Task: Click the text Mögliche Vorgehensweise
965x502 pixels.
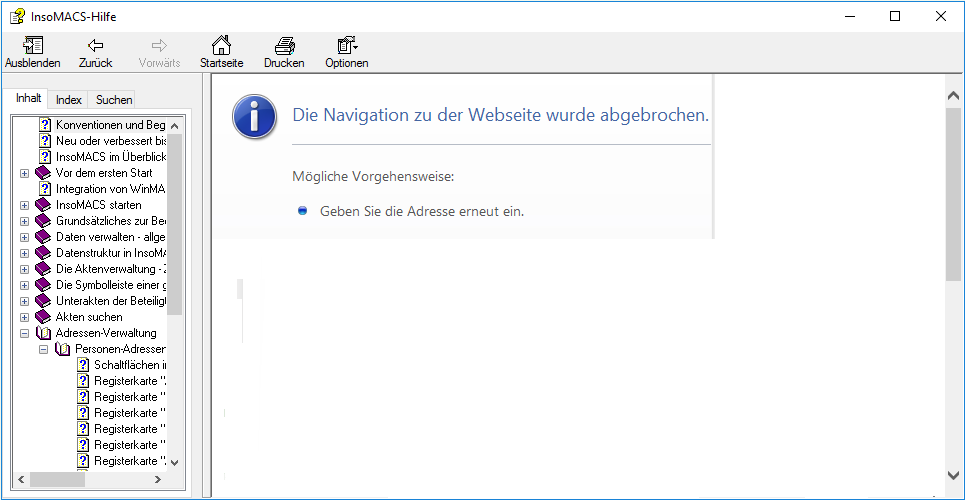Action: pyautogui.click(x=373, y=177)
